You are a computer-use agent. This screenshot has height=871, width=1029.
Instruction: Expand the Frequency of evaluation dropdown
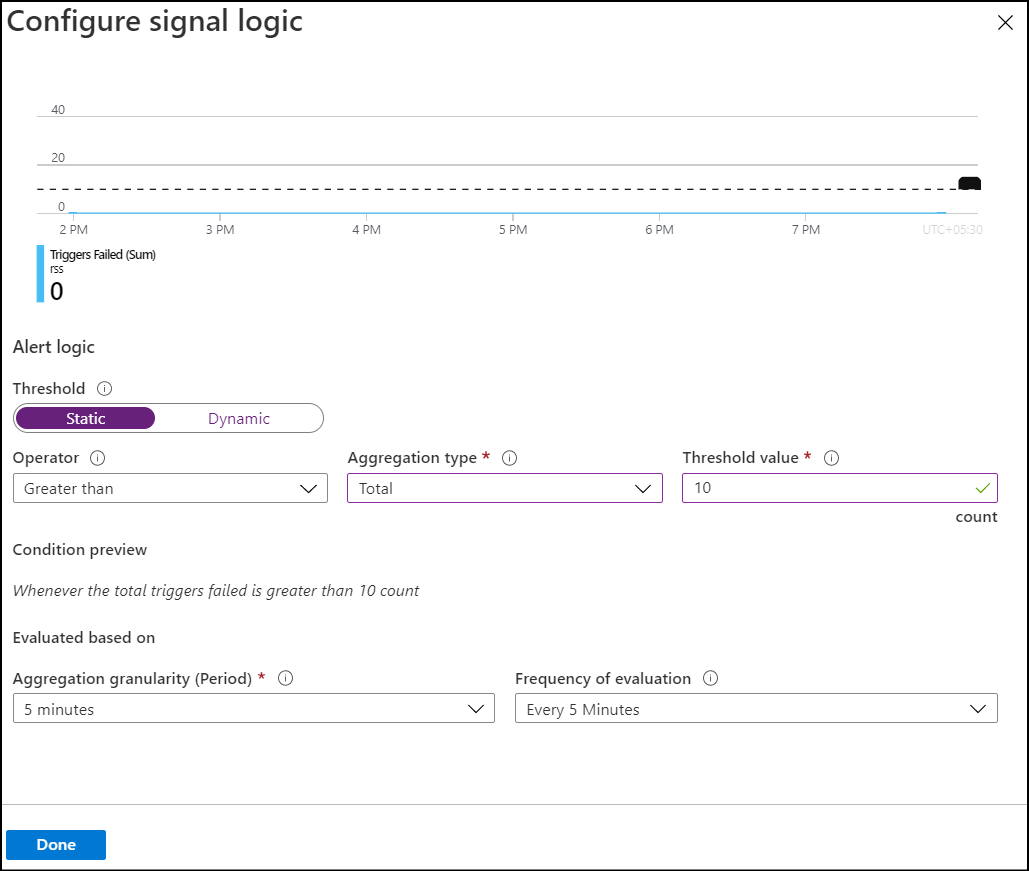pyautogui.click(x=756, y=709)
